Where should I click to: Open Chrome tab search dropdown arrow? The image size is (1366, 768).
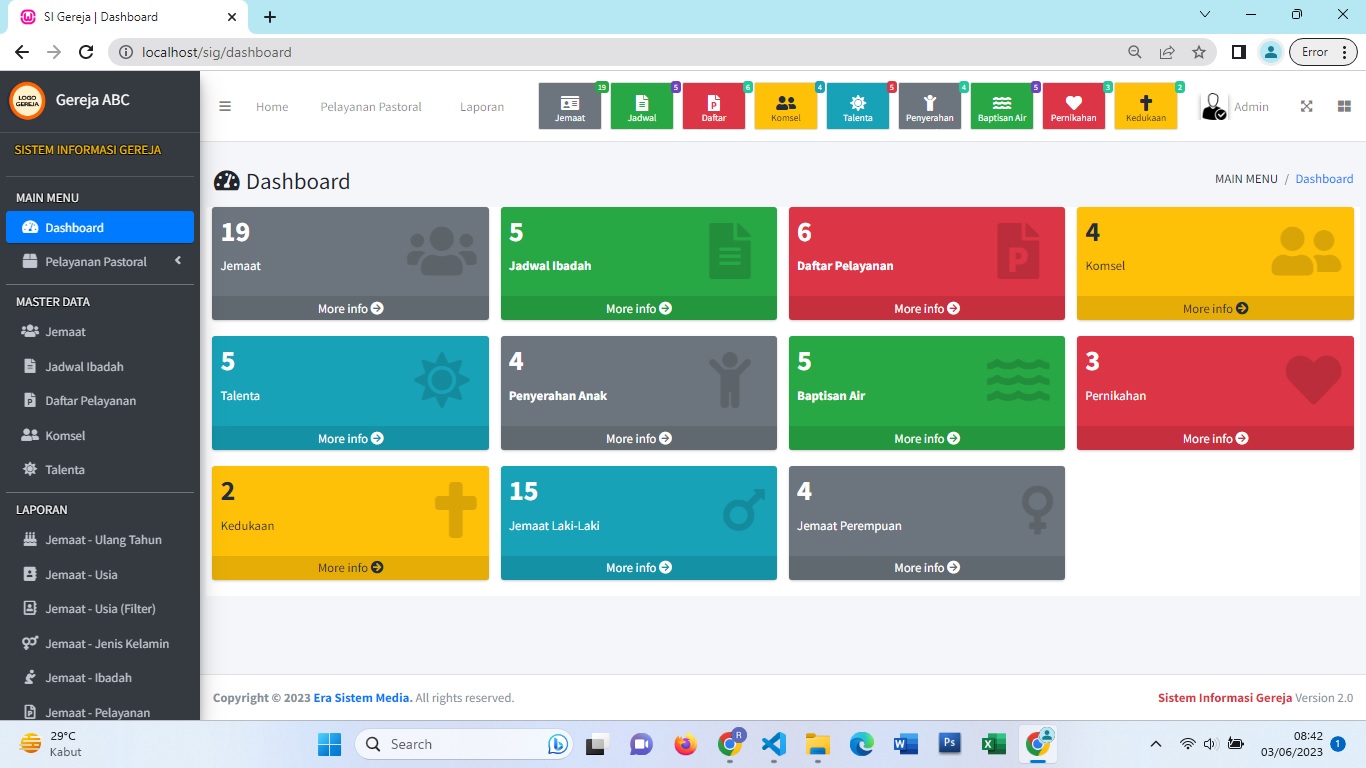(x=1205, y=15)
